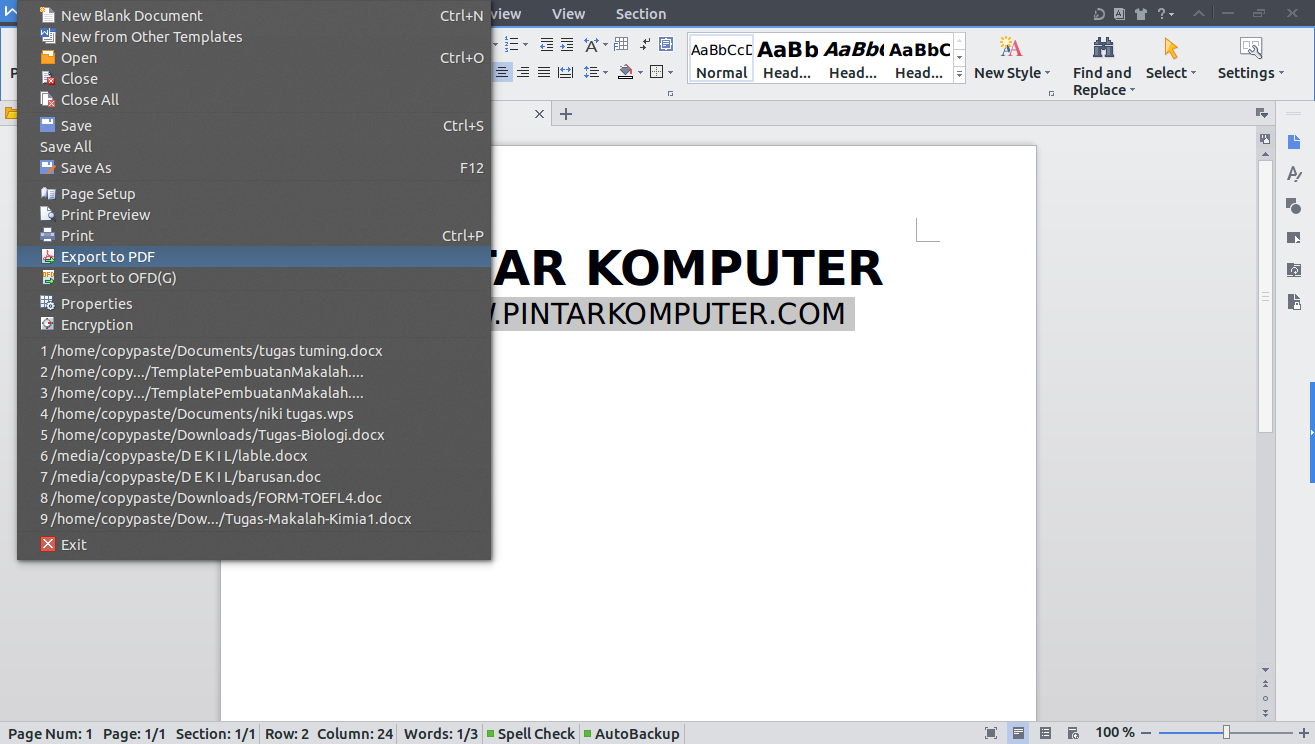This screenshot has width=1315, height=744.
Task: Select center alignment icon
Action: point(502,72)
